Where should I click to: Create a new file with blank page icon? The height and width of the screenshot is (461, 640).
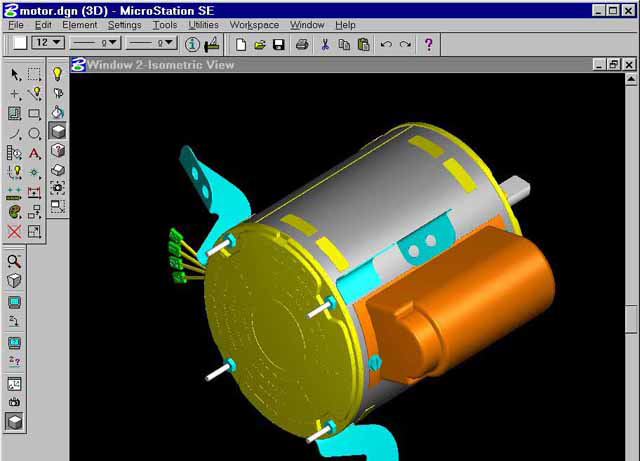(x=241, y=44)
